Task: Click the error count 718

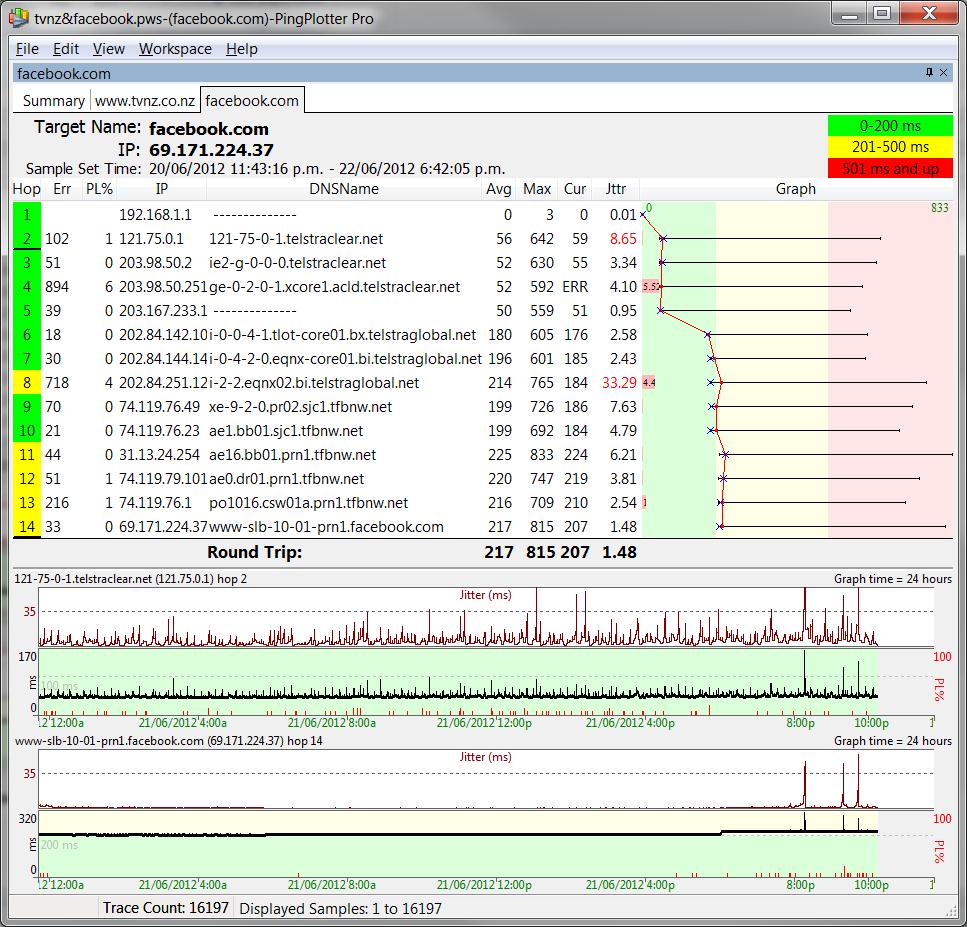Action: point(57,383)
